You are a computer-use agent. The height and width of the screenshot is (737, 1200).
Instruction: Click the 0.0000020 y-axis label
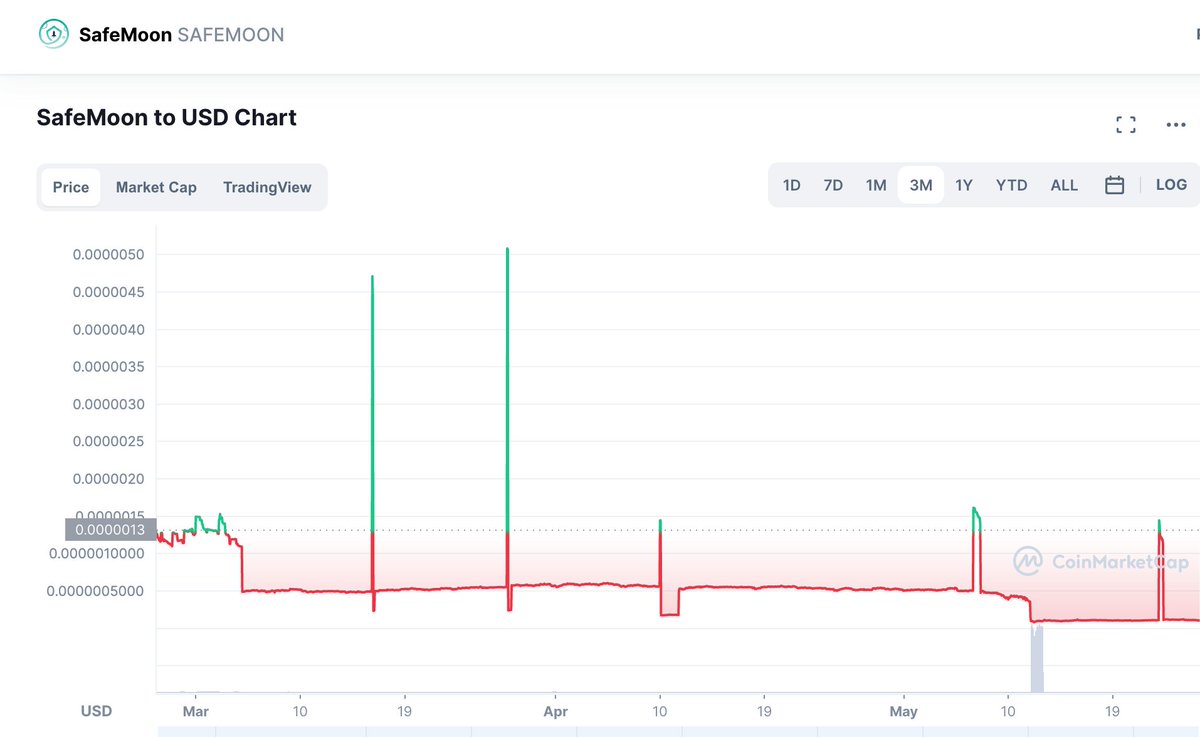[x=108, y=480]
